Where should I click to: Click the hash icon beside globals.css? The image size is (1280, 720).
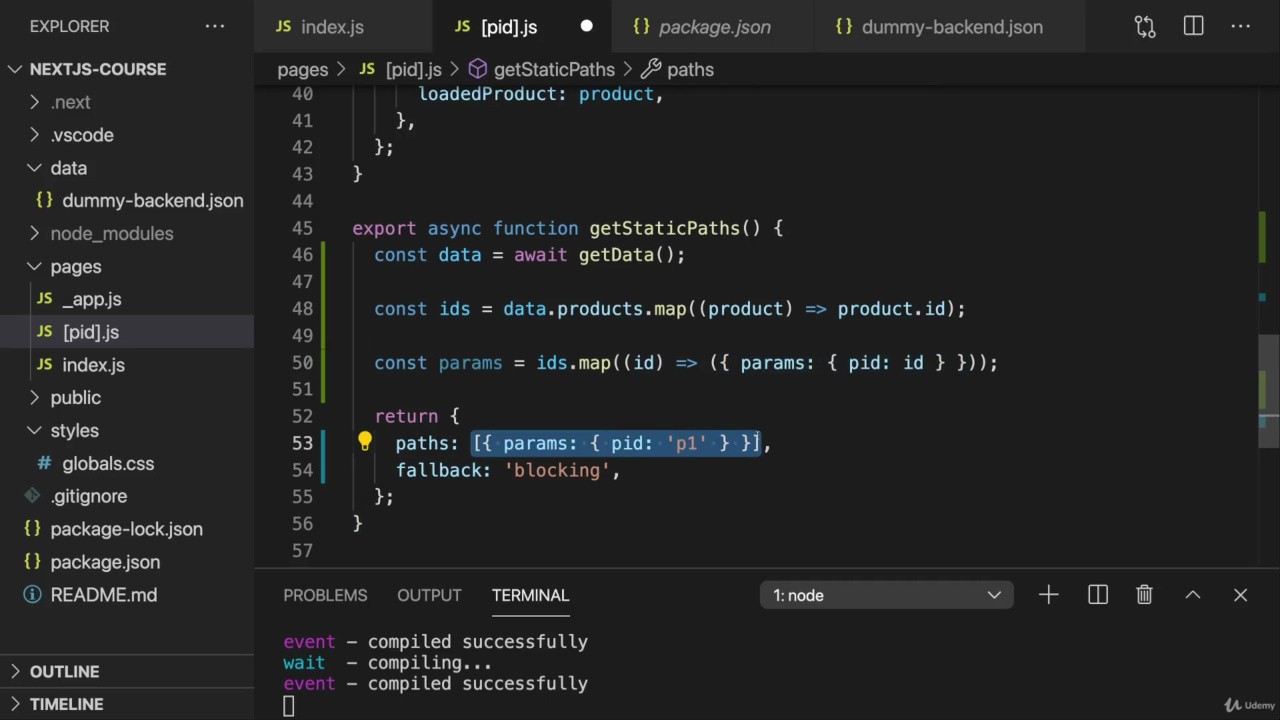tap(44, 464)
